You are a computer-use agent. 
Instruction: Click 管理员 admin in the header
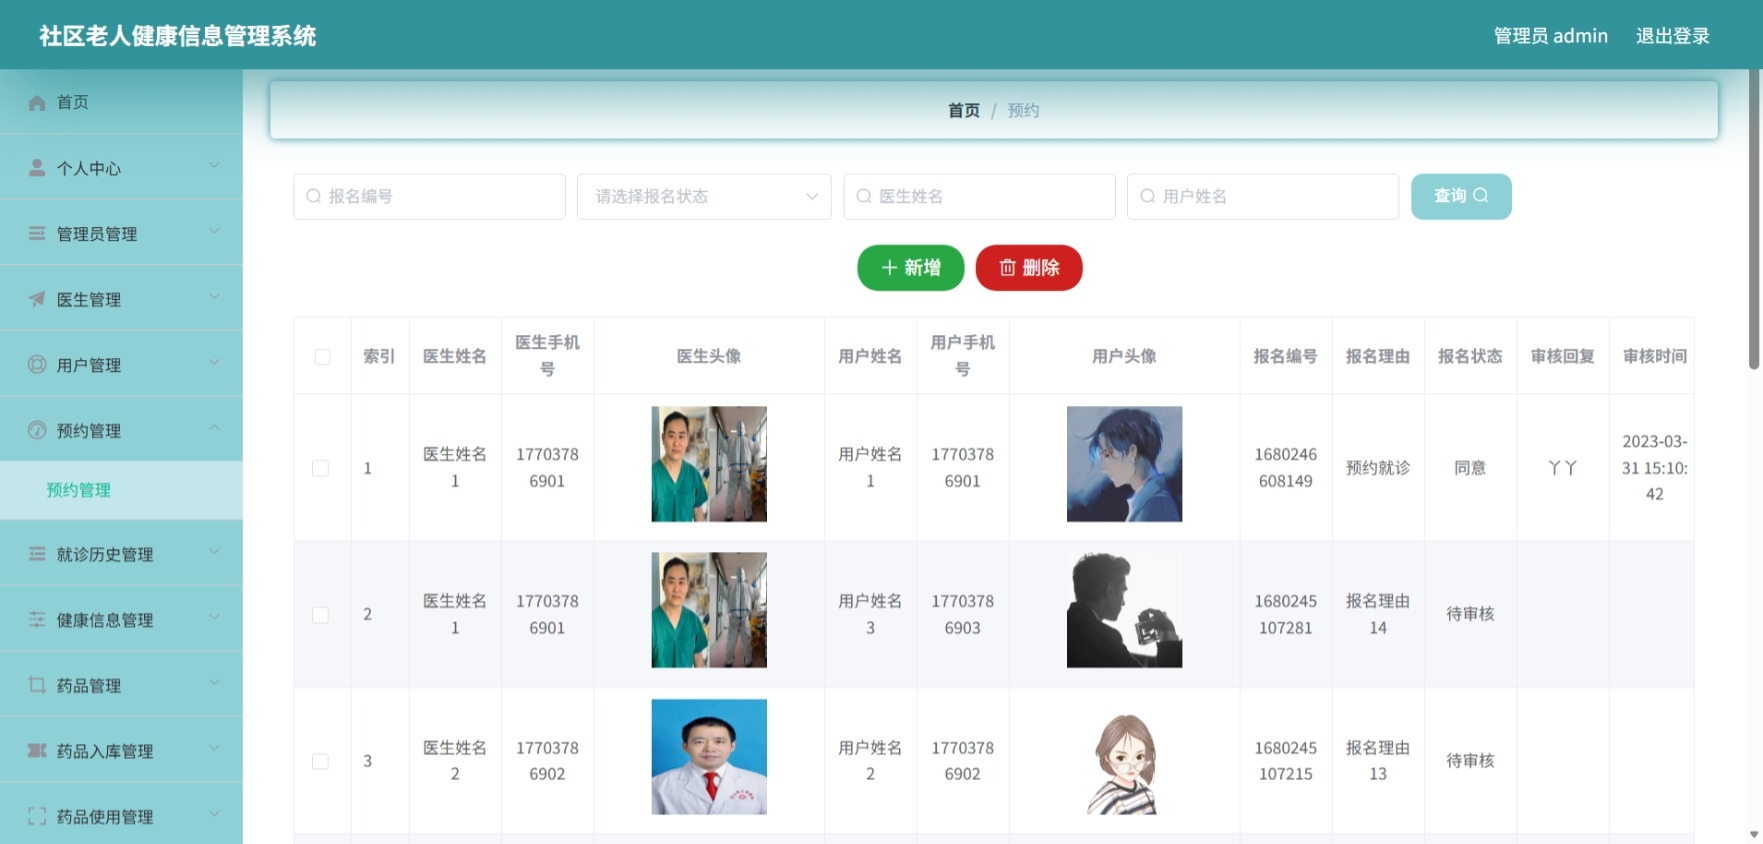(1550, 36)
